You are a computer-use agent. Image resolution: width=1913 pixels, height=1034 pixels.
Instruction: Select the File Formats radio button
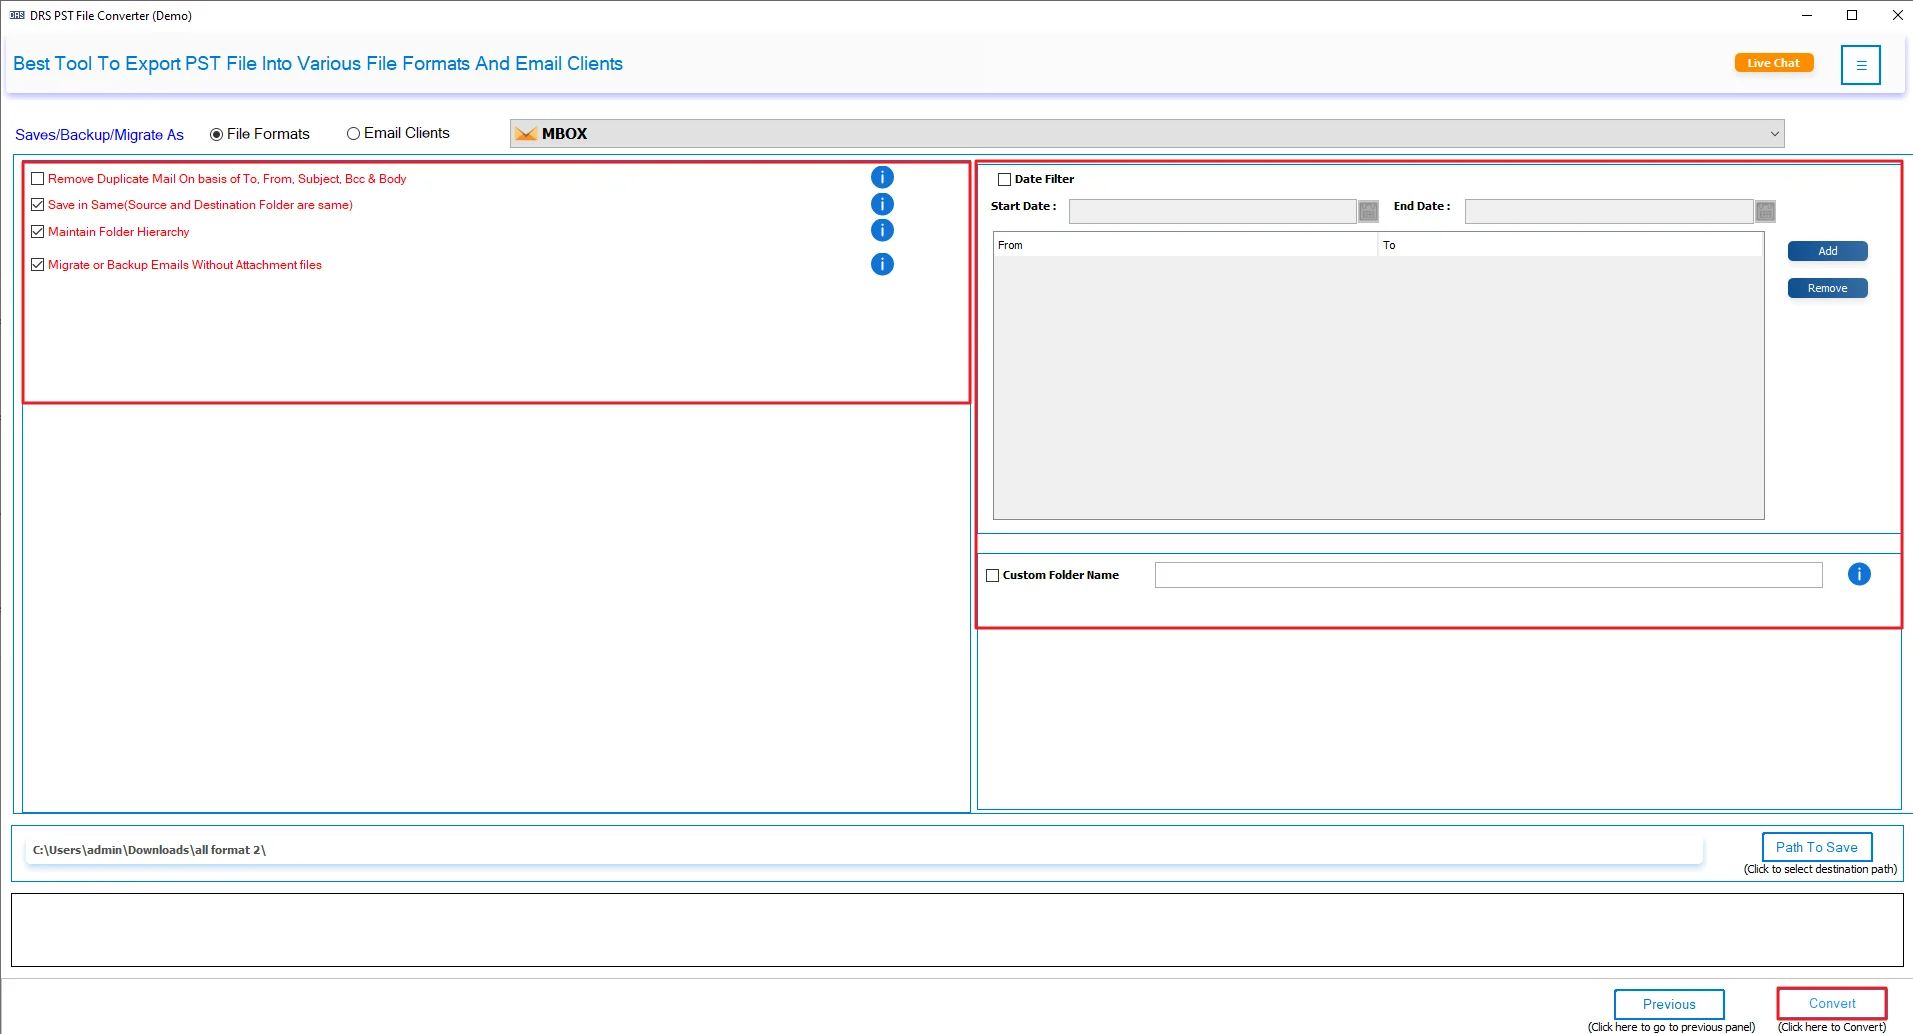point(215,132)
